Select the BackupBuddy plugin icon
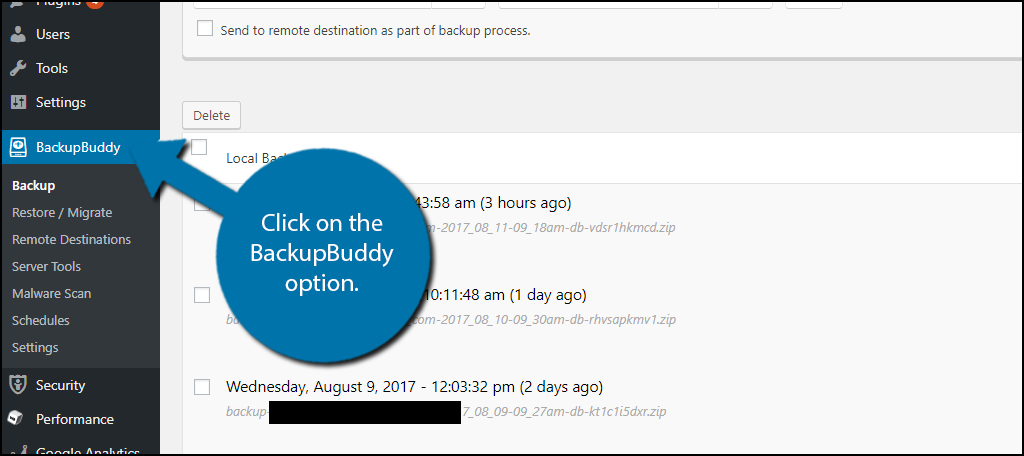 tap(18, 148)
